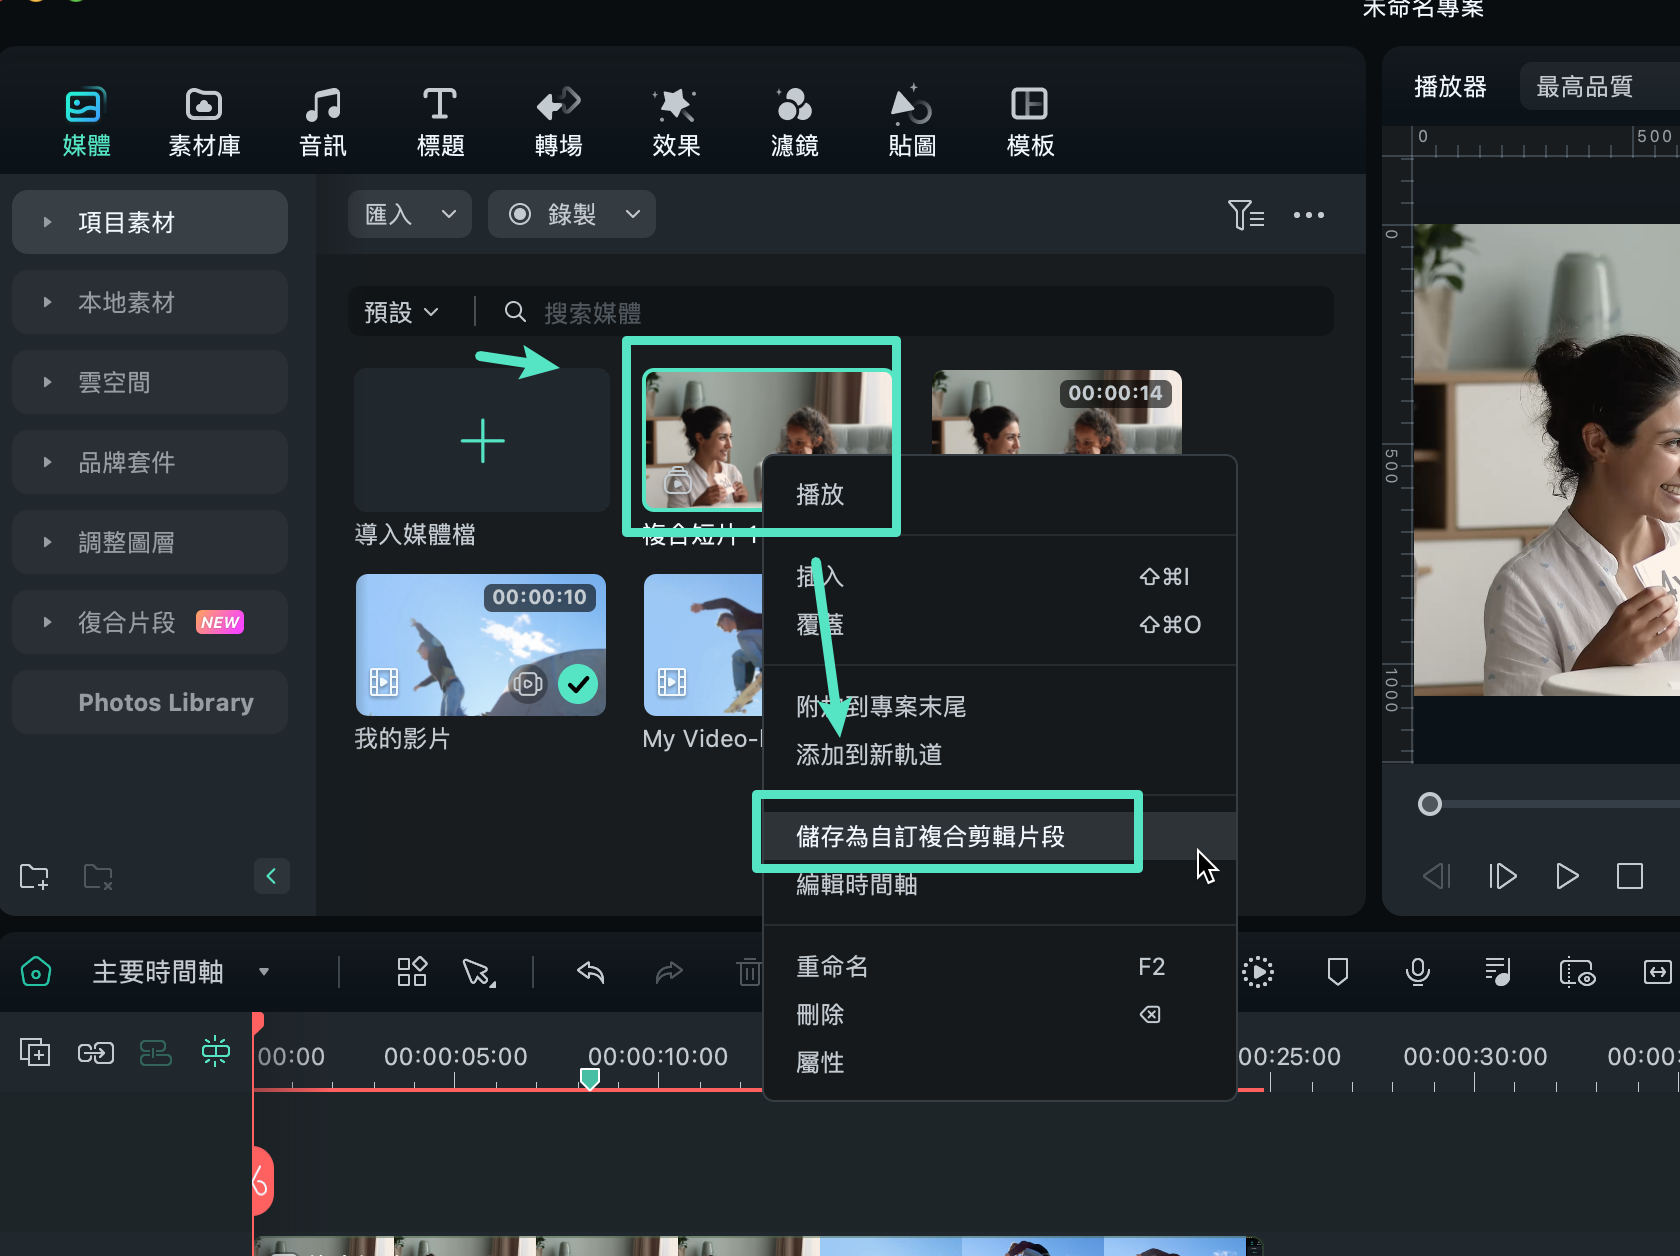
Task: Click the render preview circle icon
Action: coord(1258,971)
